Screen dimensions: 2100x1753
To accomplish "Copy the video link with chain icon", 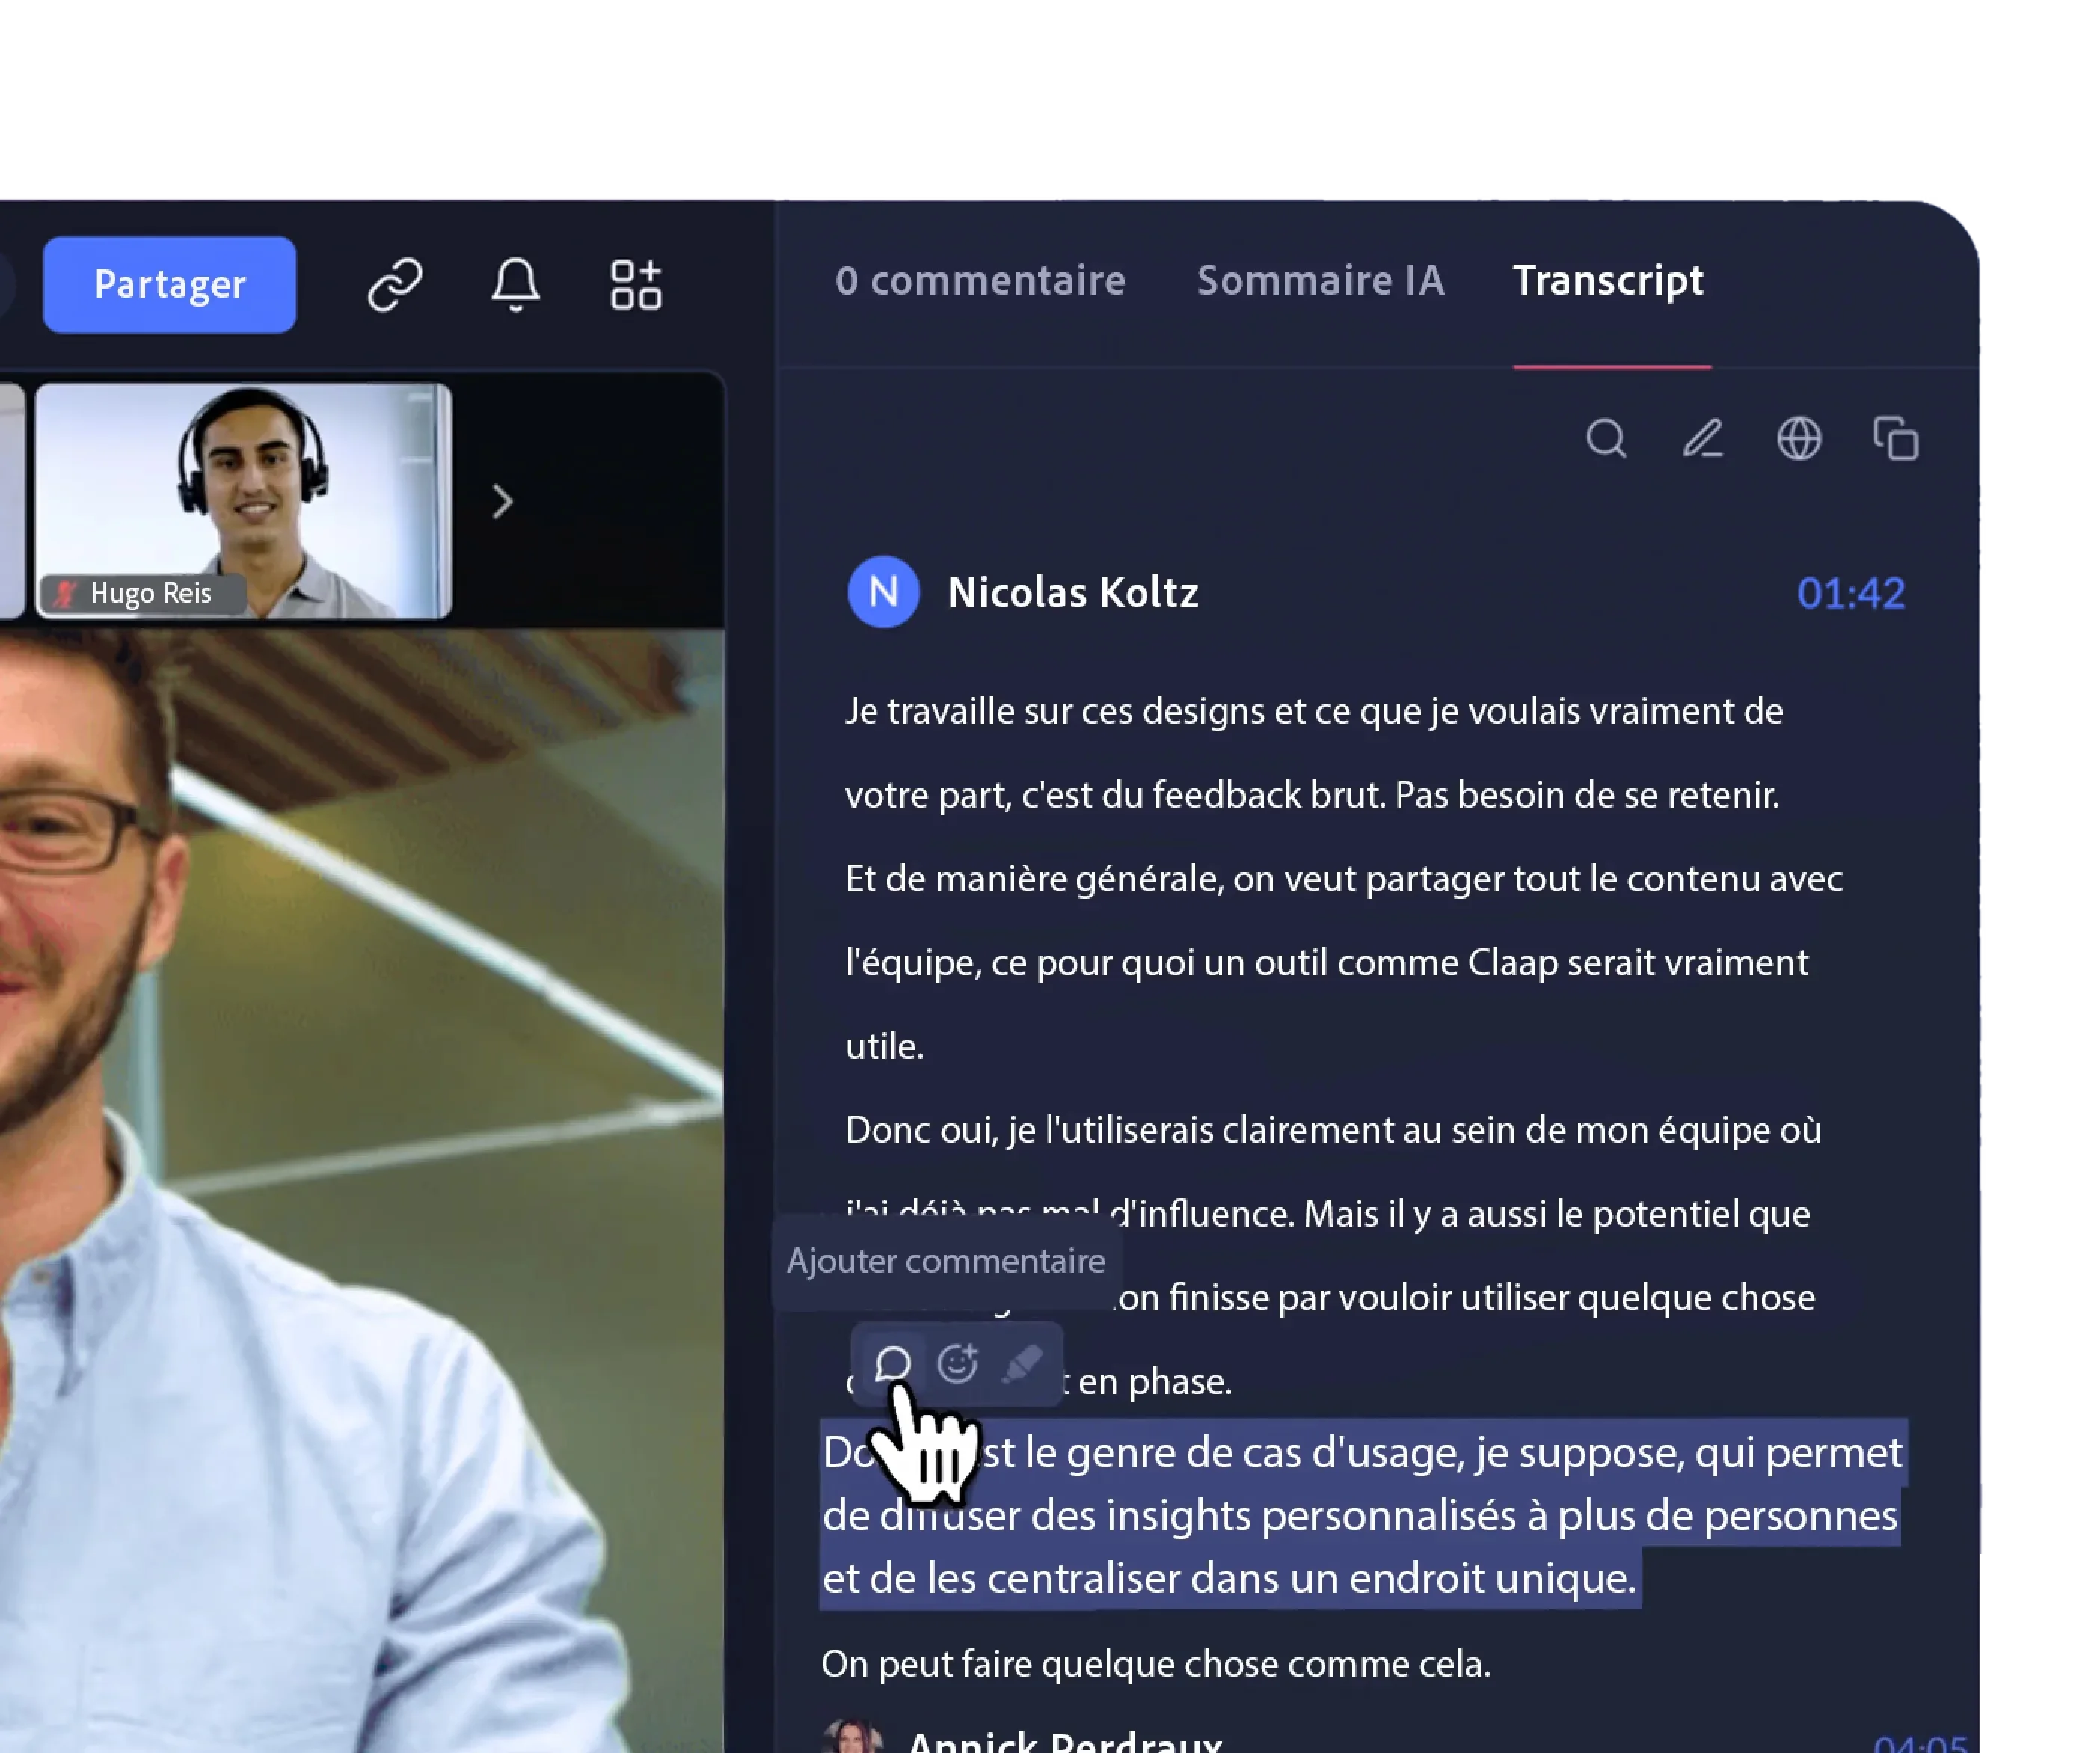I will [x=395, y=285].
